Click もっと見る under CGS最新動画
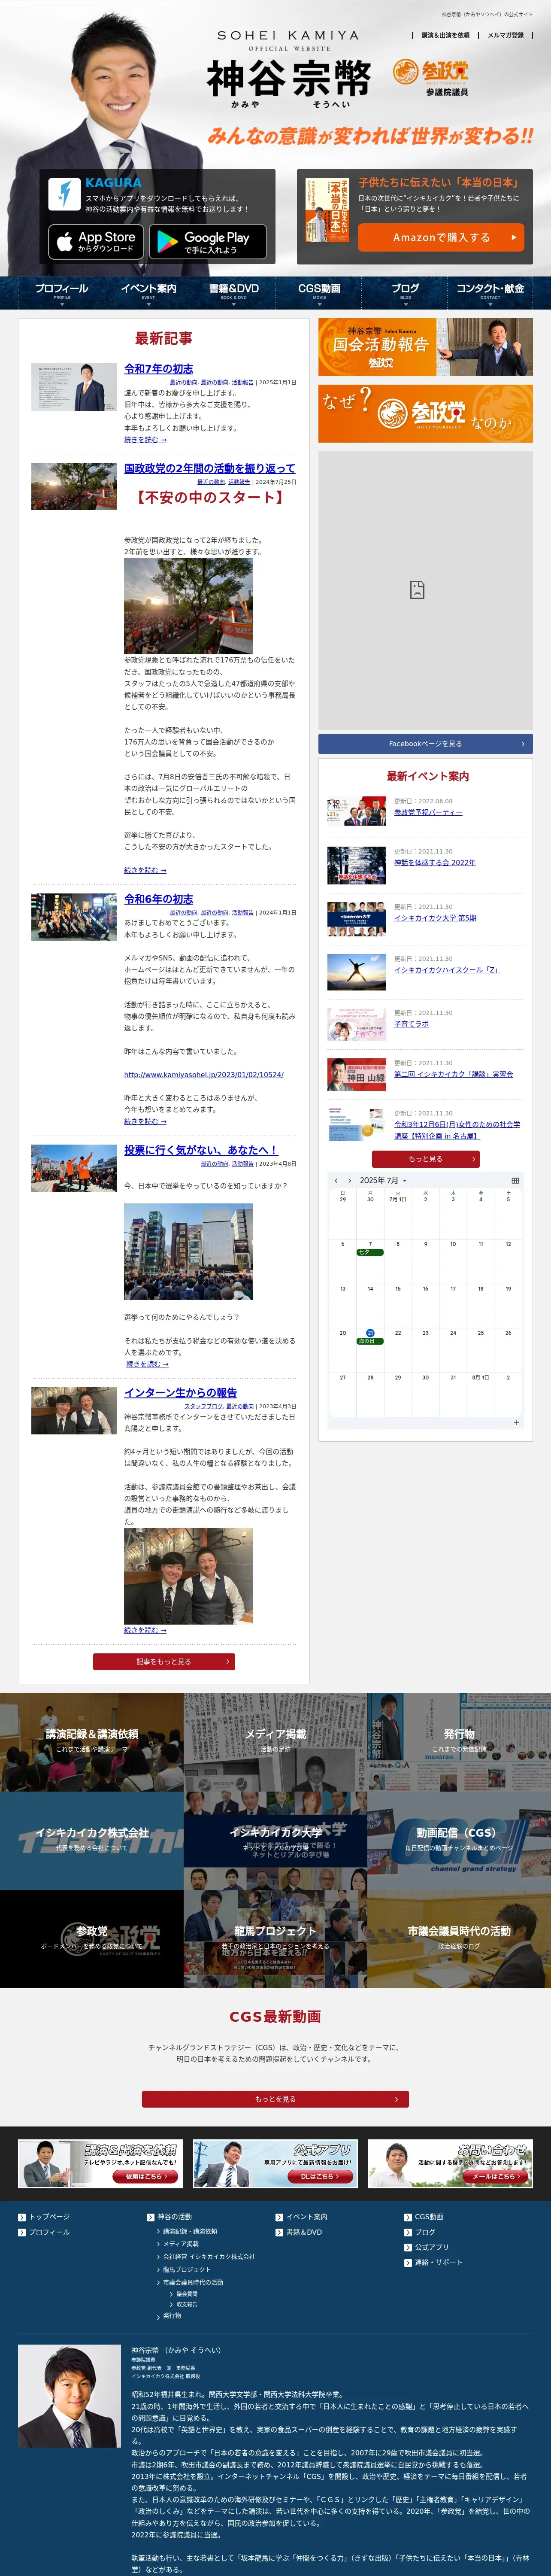 point(275,2099)
